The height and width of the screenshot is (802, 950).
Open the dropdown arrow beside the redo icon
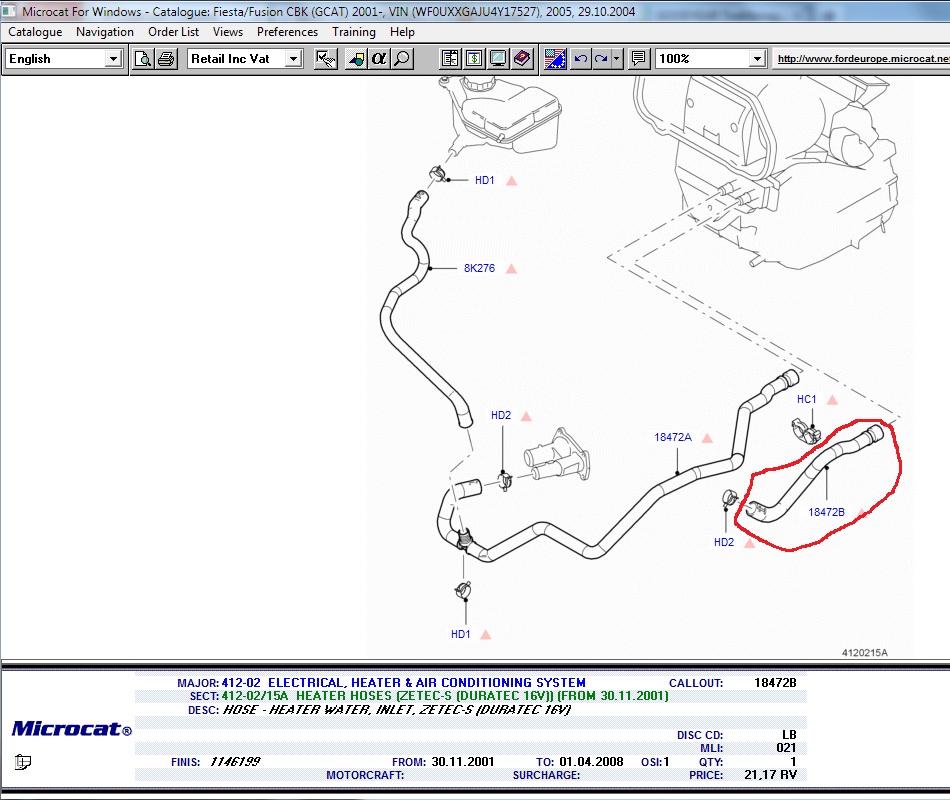click(616, 59)
